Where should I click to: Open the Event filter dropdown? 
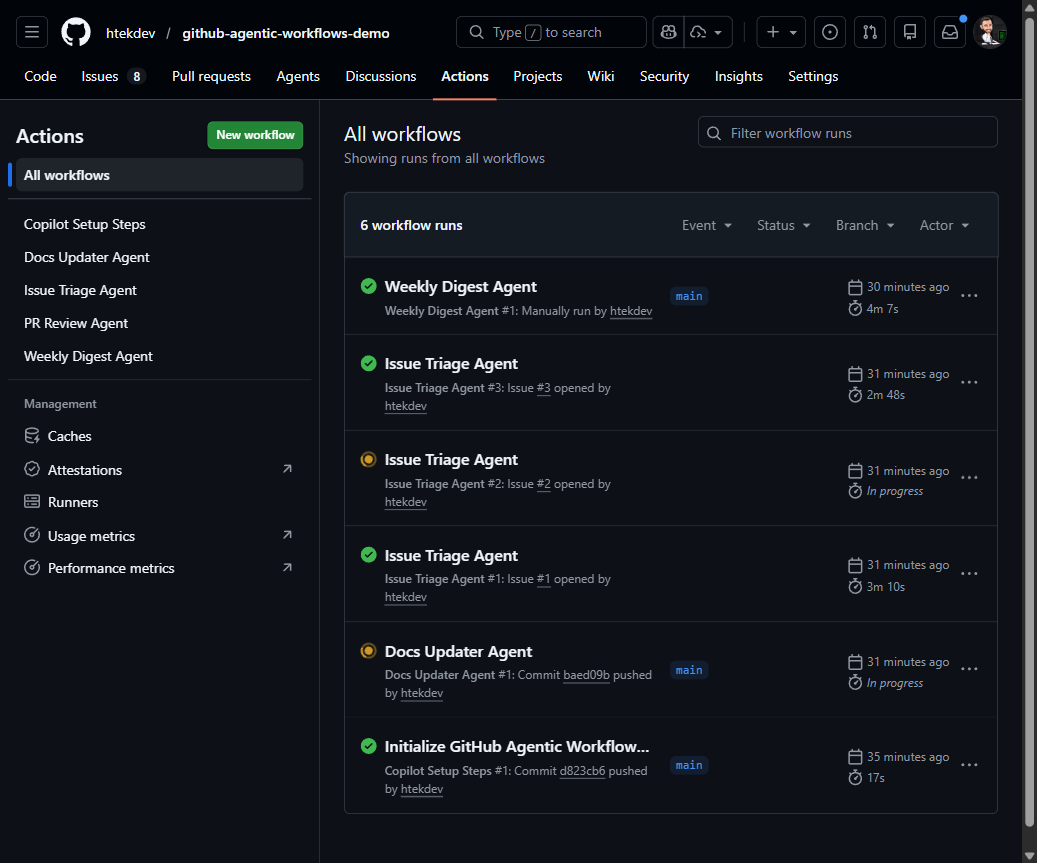pyautogui.click(x=706, y=225)
